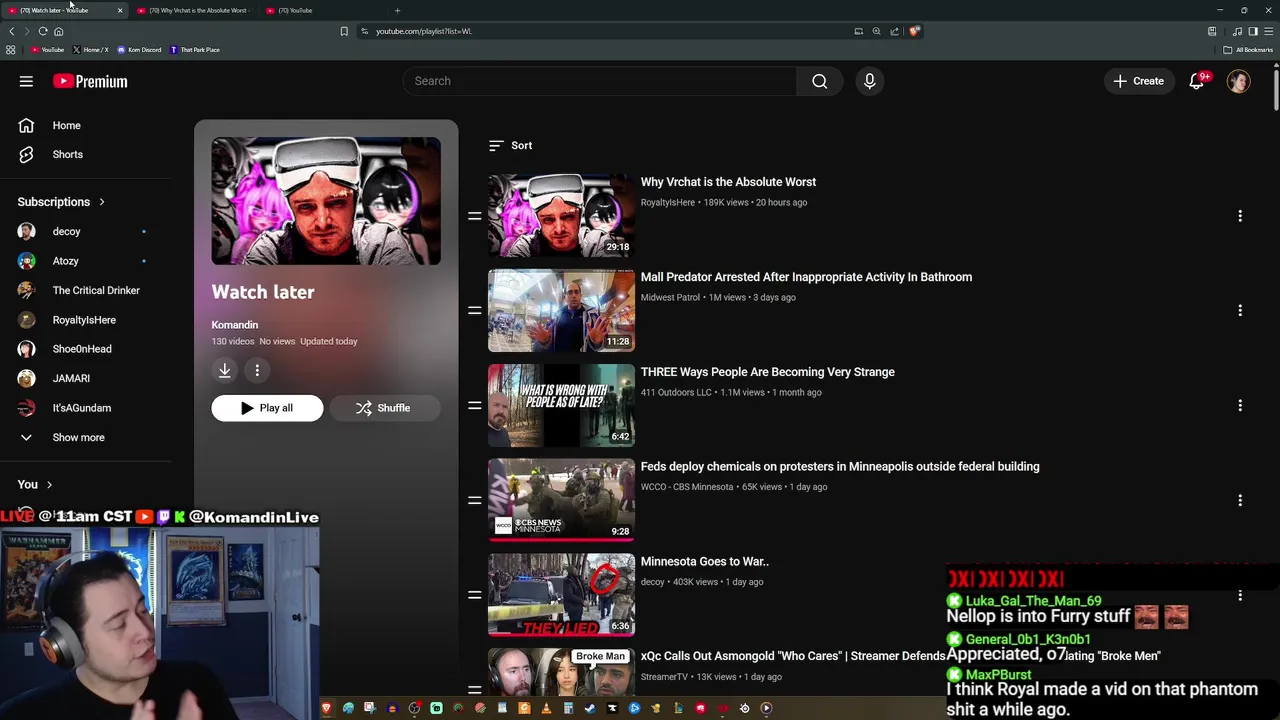Grab reorder handle of Mall Predator video
The image size is (1280, 720).
click(474, 311)
